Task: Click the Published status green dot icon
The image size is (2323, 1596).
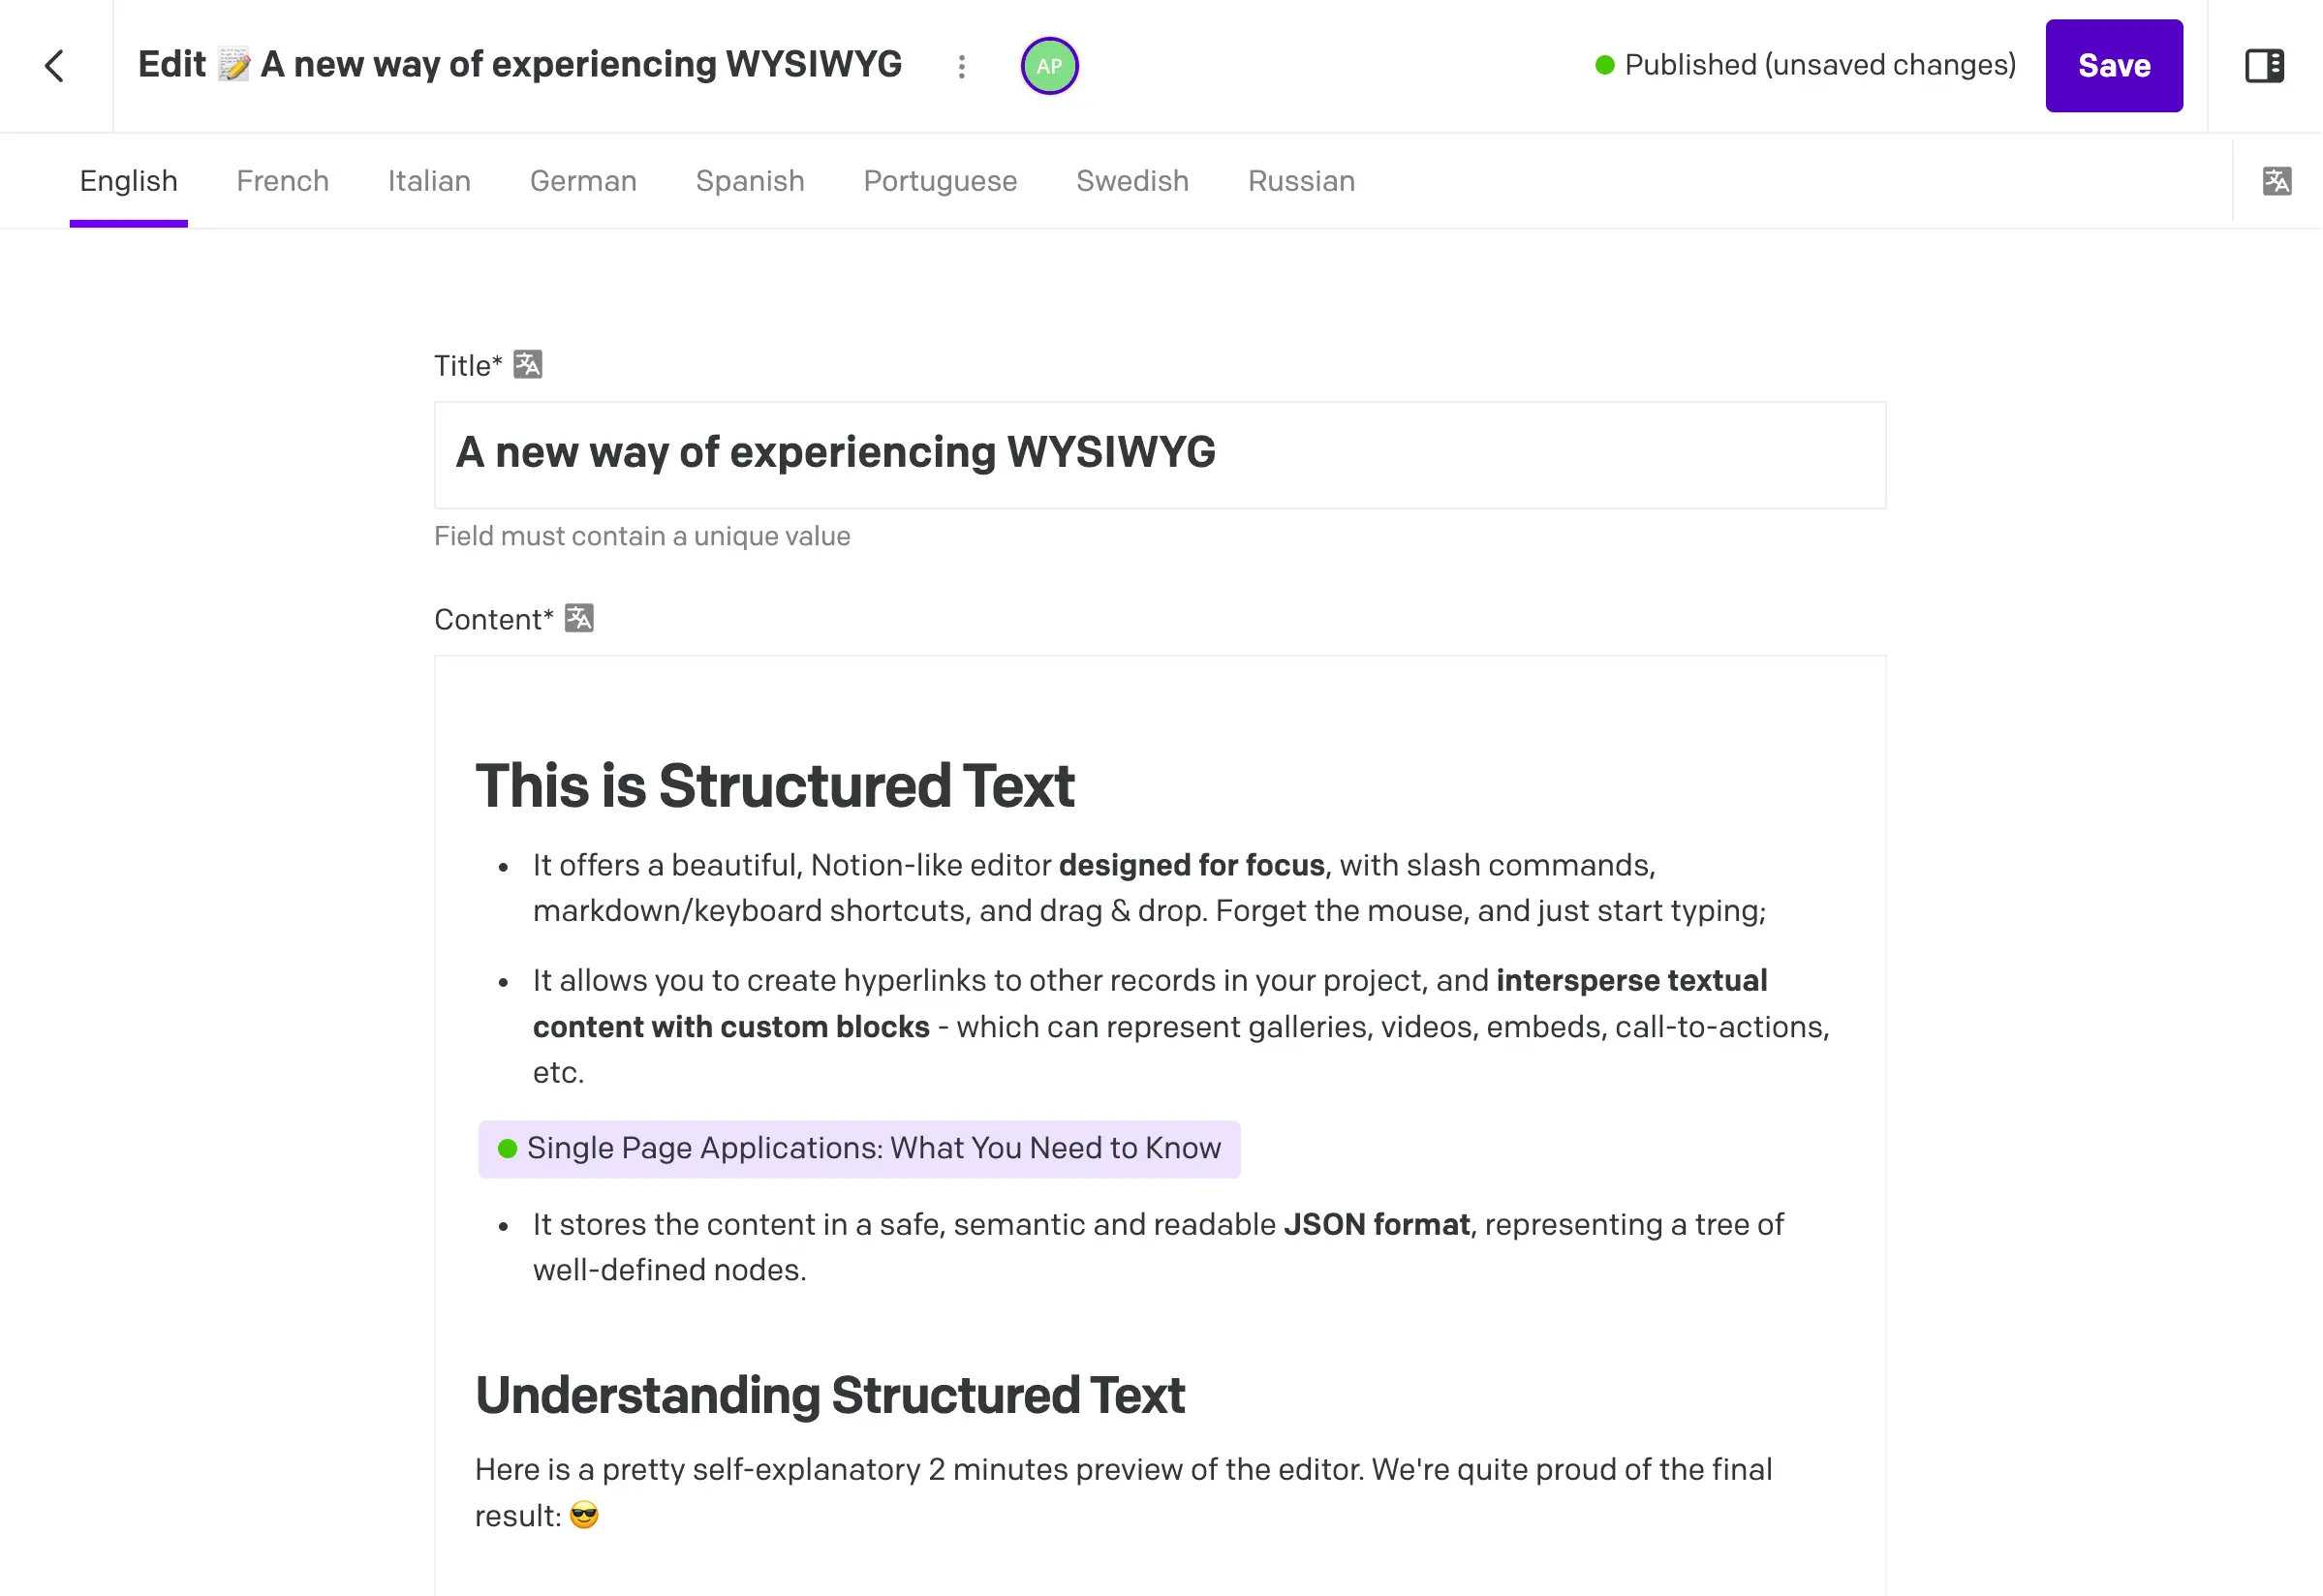Action: click(x=1601, y=65)
